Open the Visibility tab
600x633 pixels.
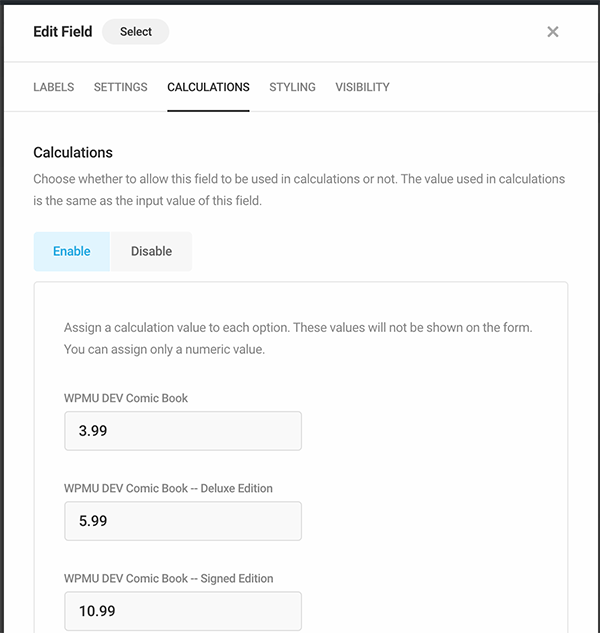[362, 87]
